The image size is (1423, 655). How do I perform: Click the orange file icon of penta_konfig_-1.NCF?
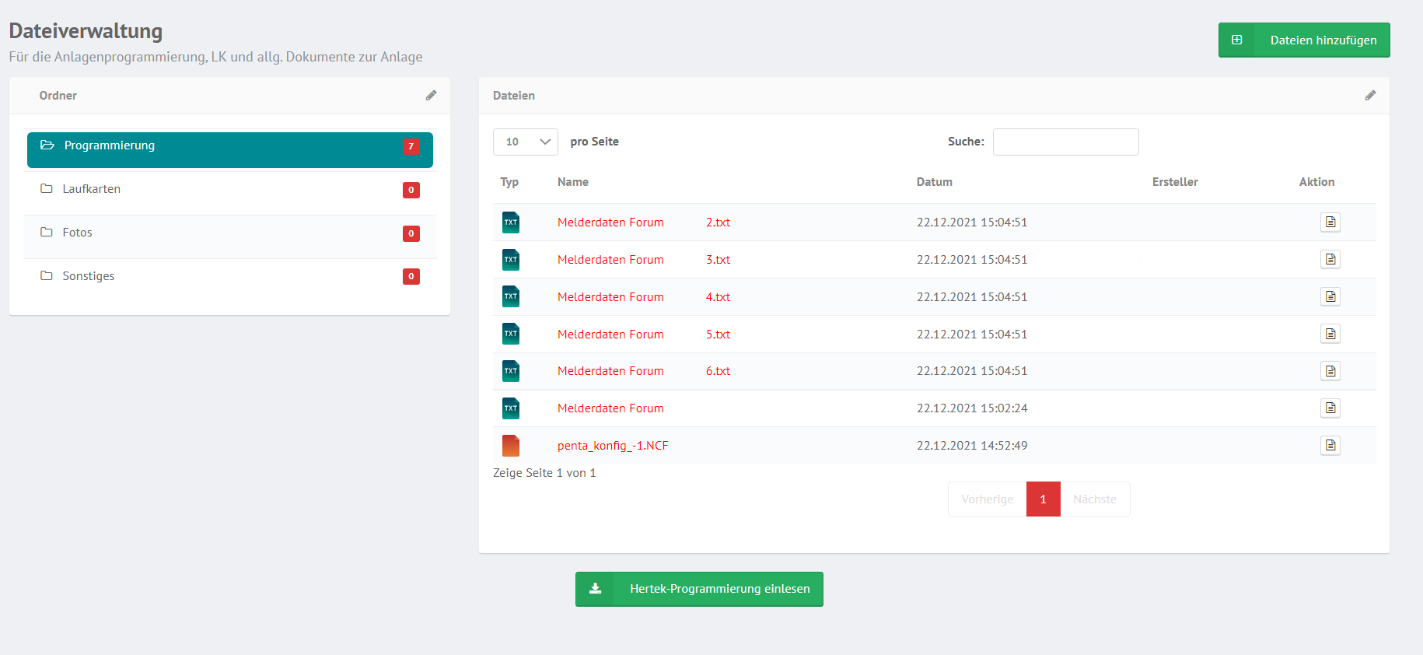tap(510, 445)
